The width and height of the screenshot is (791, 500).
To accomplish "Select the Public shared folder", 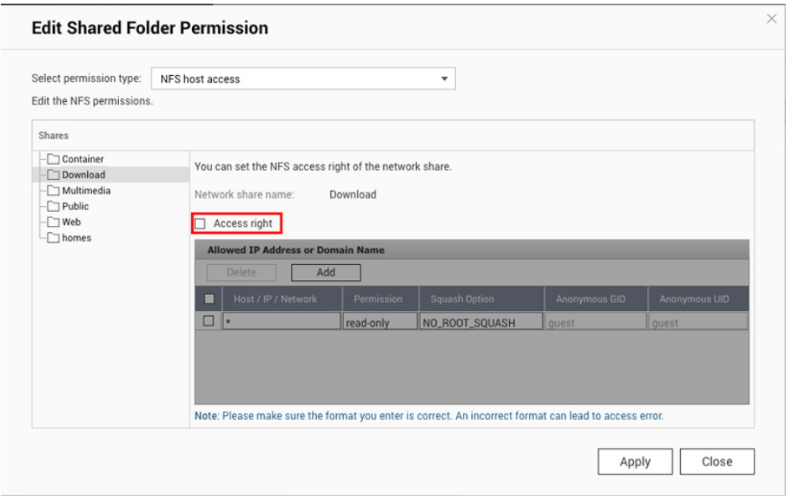I will click(x=75, y=206).
